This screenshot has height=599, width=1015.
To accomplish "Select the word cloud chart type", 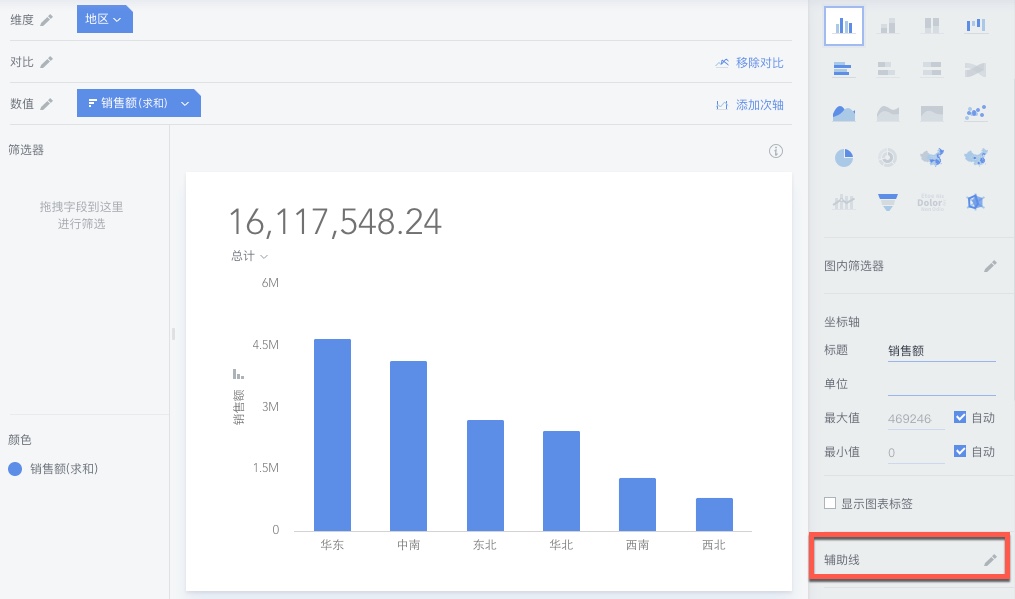I will [x=931, y=202].
